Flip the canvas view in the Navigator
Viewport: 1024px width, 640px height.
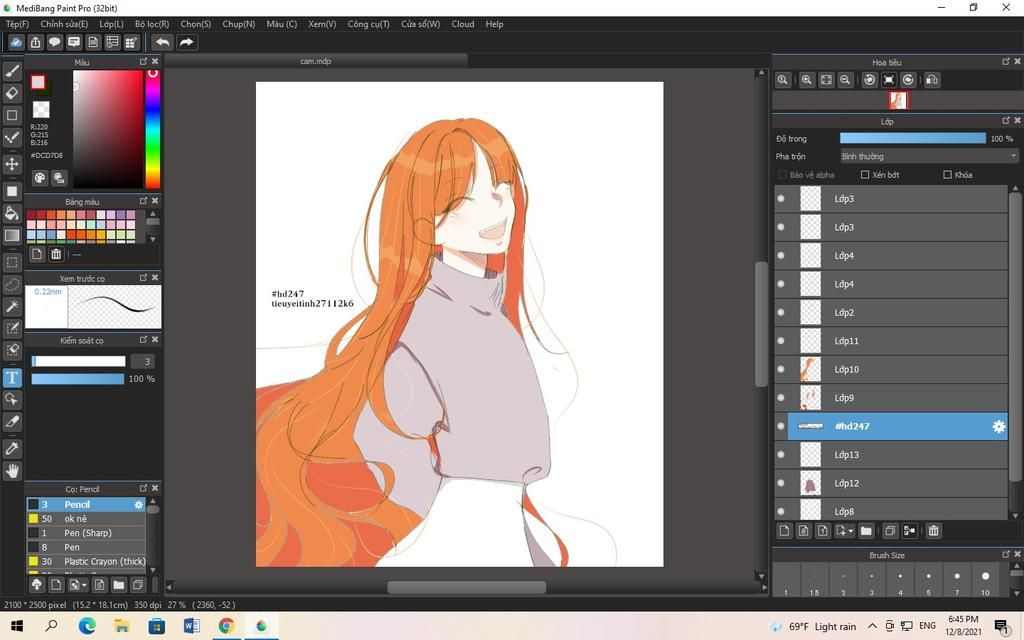(x=932, y=80)
